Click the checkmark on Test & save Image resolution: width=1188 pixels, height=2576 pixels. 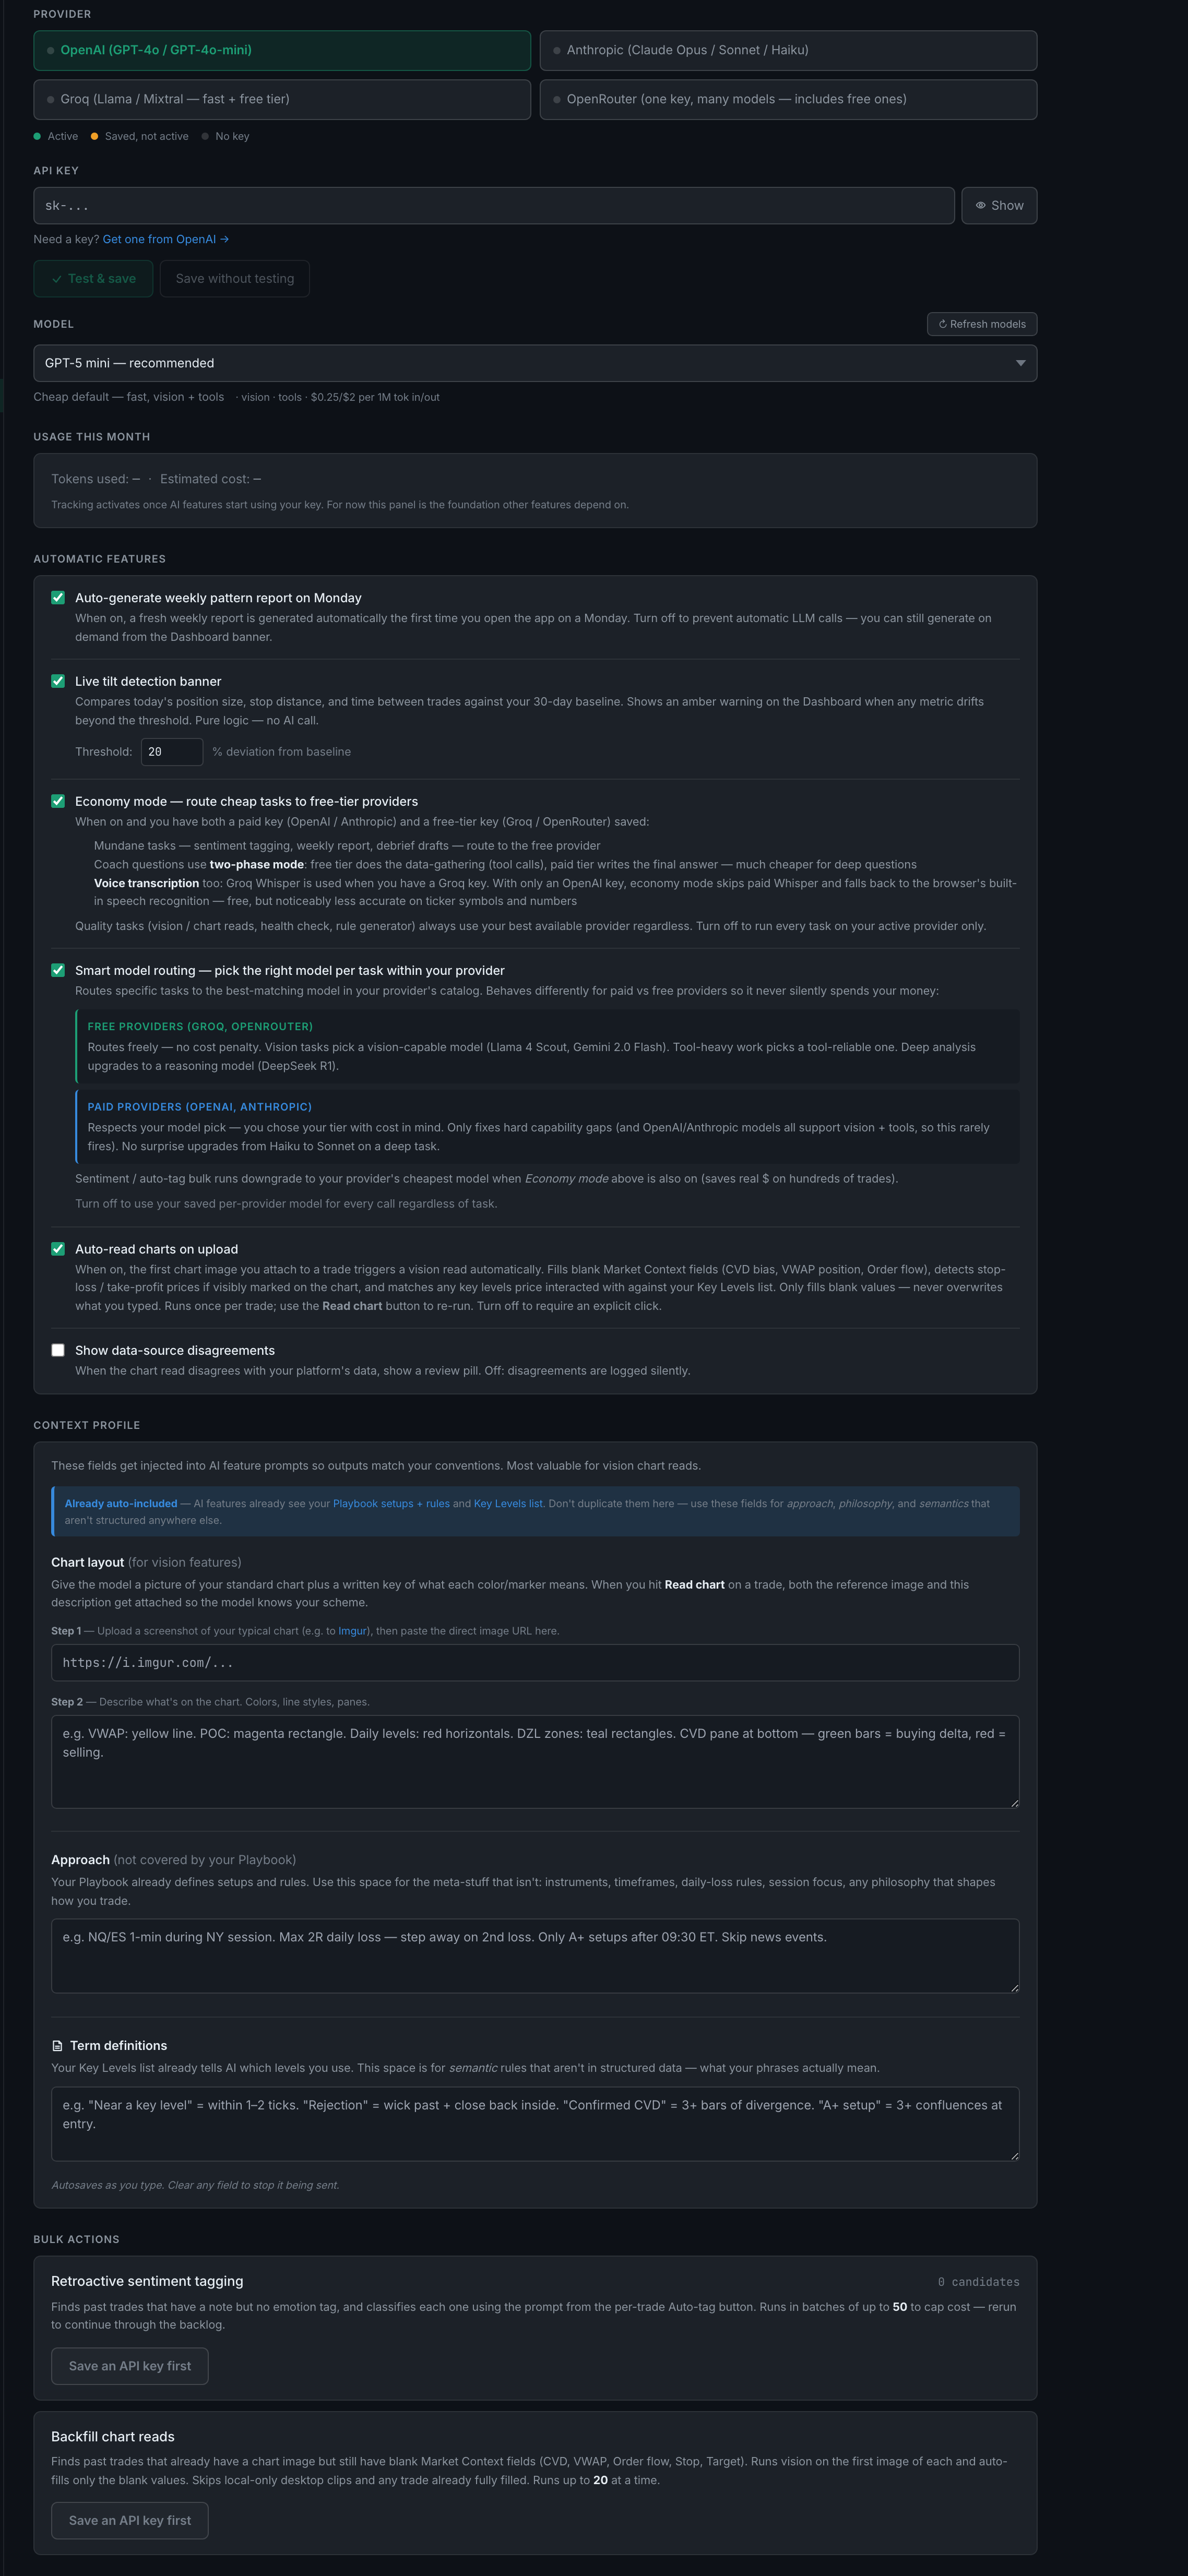point(57,279)
